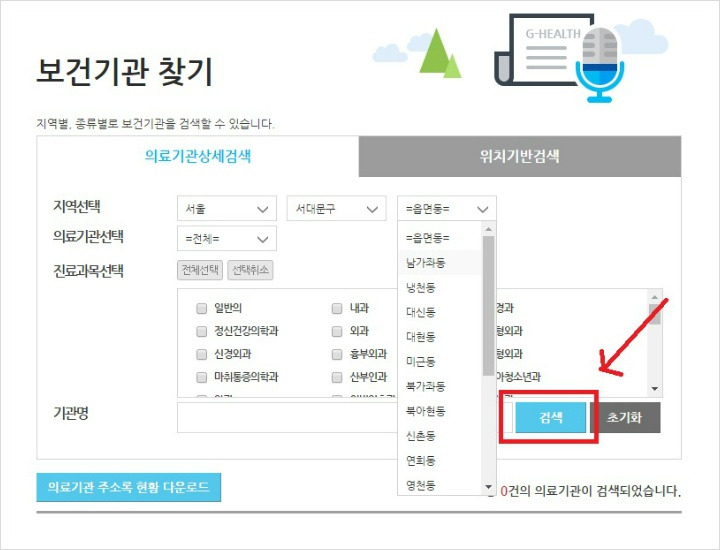Pick 미근동 option
Image resolution: width=720 pixels, height=550 pixels.
point(440,361)
